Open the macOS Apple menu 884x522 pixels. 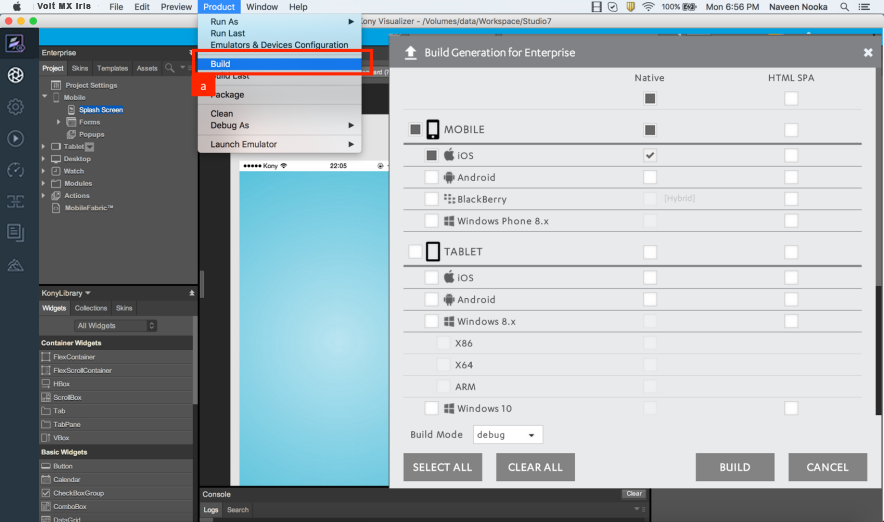(17, 7)
